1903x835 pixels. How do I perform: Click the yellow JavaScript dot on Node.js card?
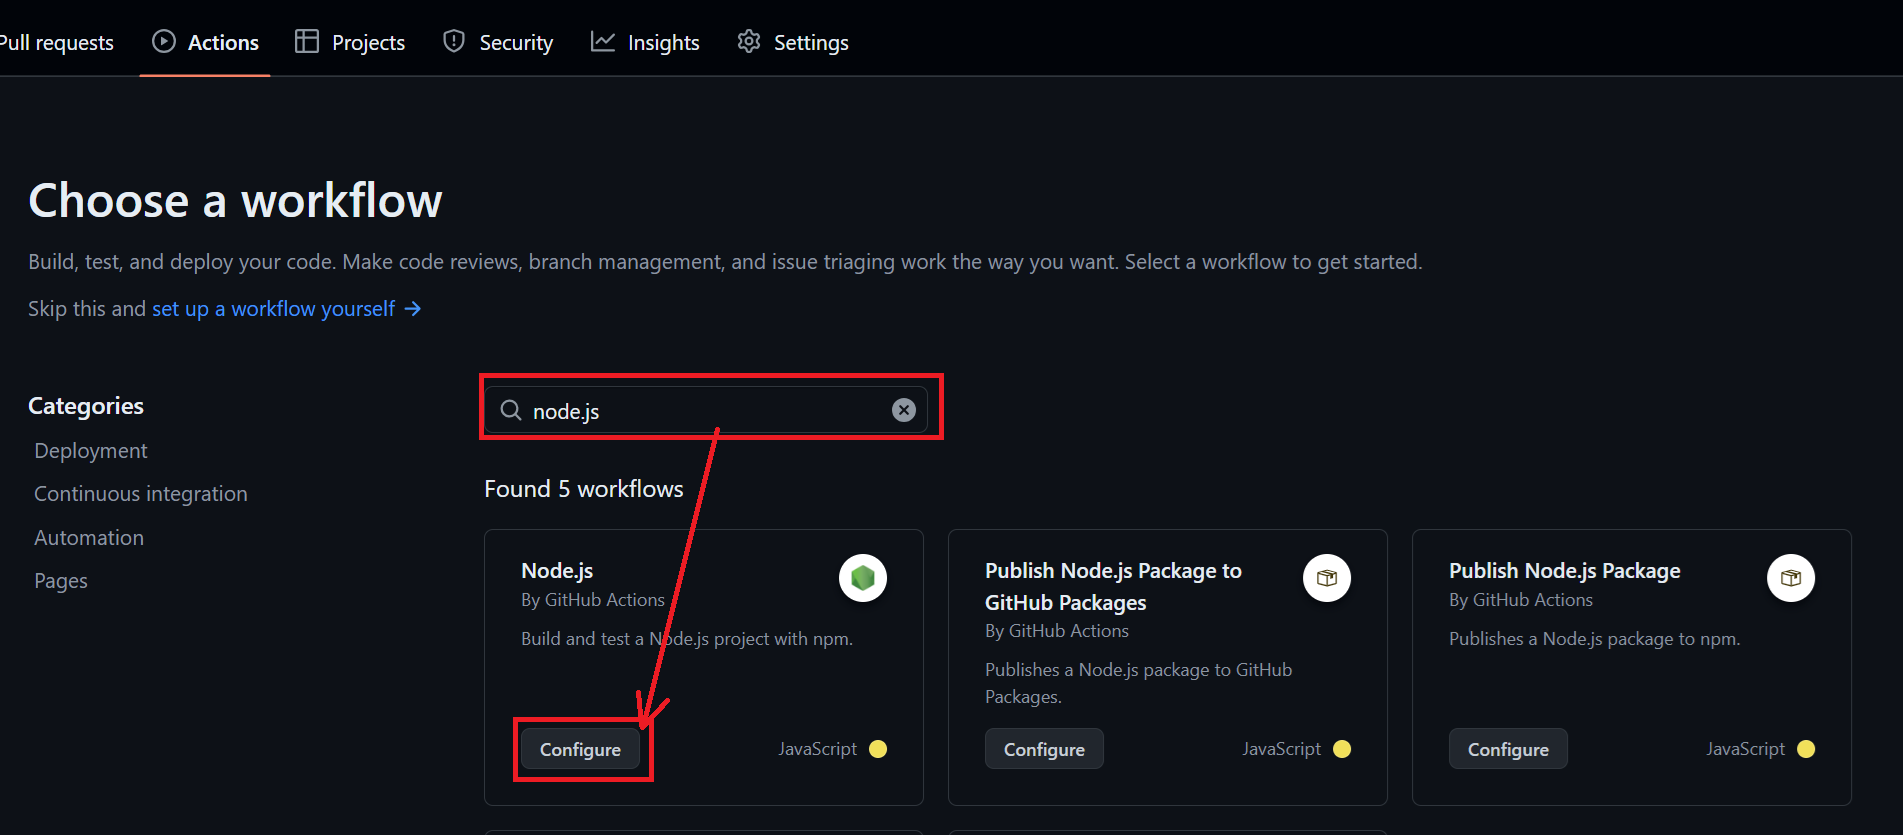[878, 749]
